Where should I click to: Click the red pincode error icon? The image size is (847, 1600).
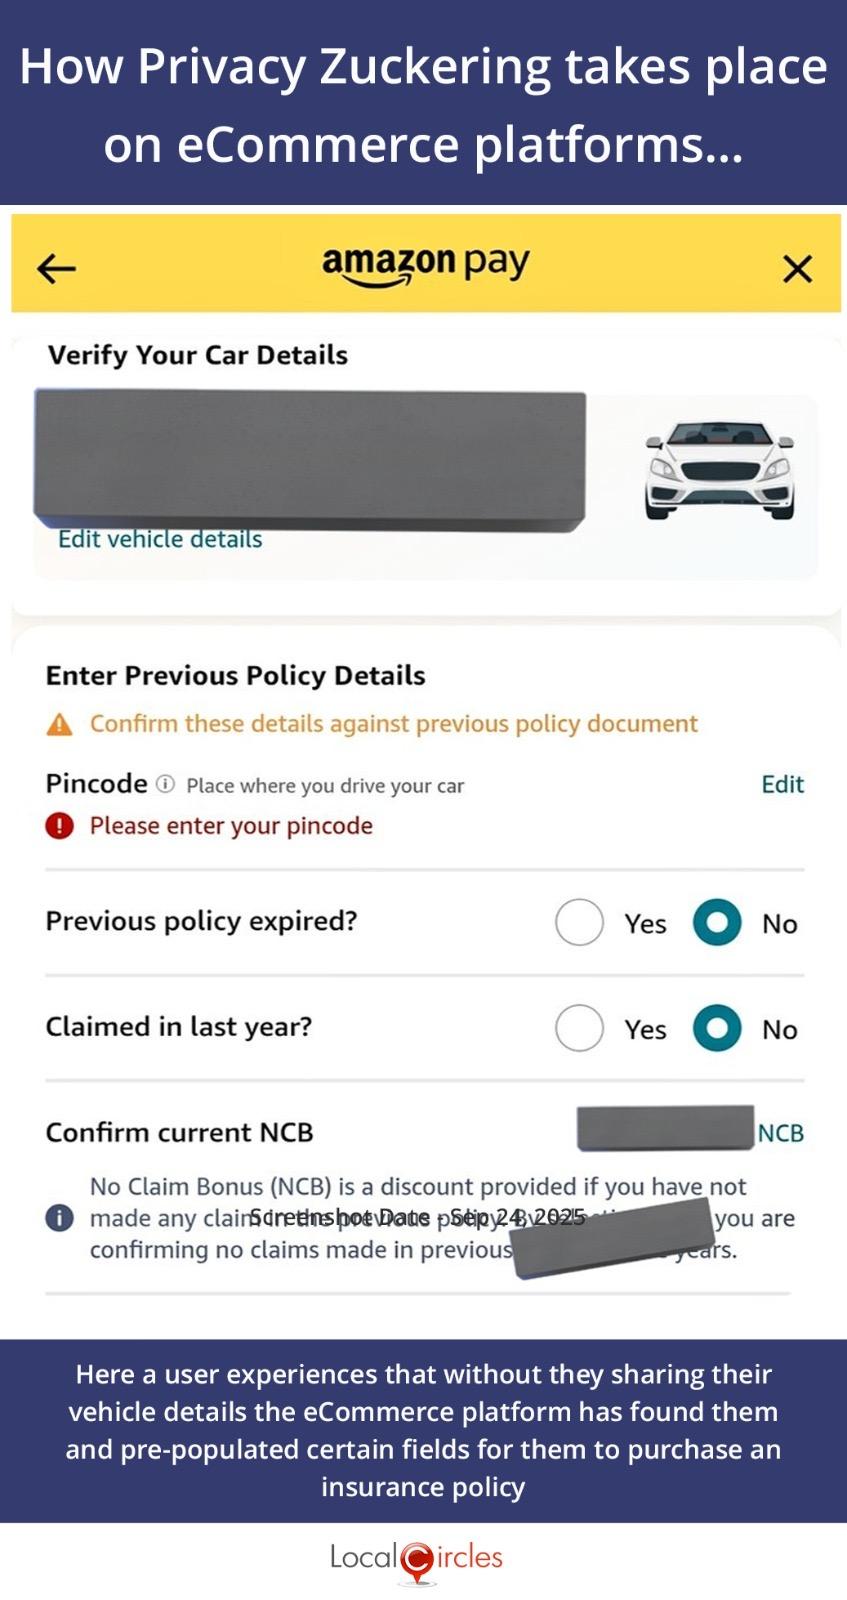click(x=60, y=826)
